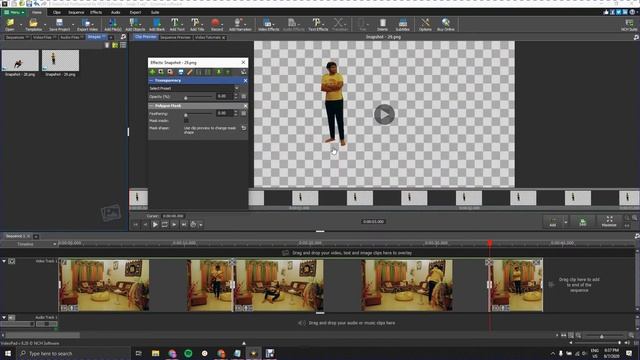Click the Add Objects icon
Image resolution: width=640 pixels, height=360 pixels.
[x=135, y=24]
